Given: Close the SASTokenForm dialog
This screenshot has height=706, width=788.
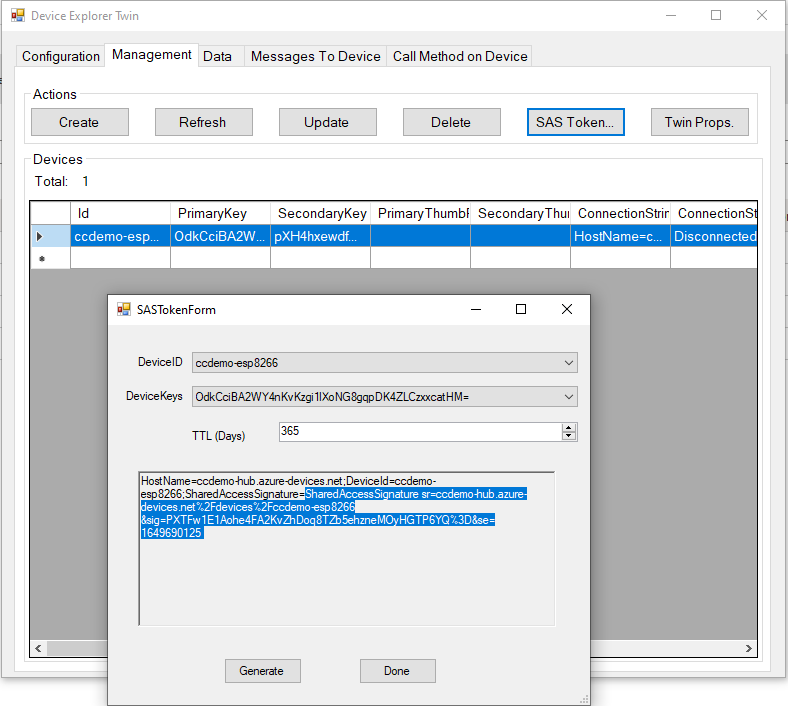Looking at the screenshot, I should (567, 310).
